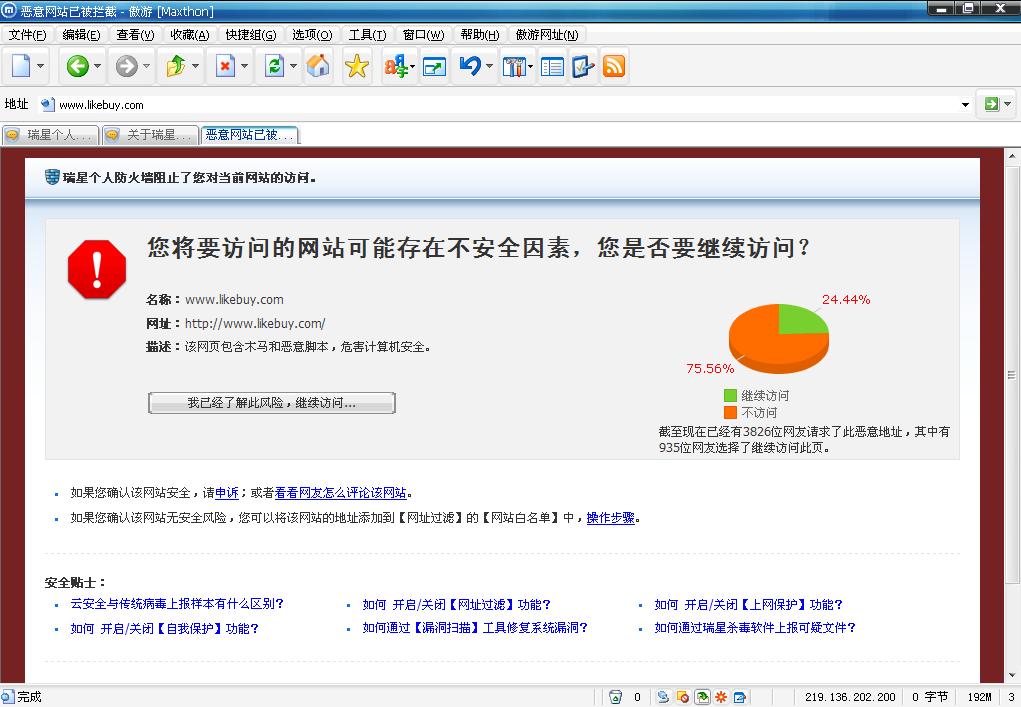This screenshot has width=1021, height=707.
Task: Expand the Undo closed pages dropdown arrow
Action: coord(489,66)
